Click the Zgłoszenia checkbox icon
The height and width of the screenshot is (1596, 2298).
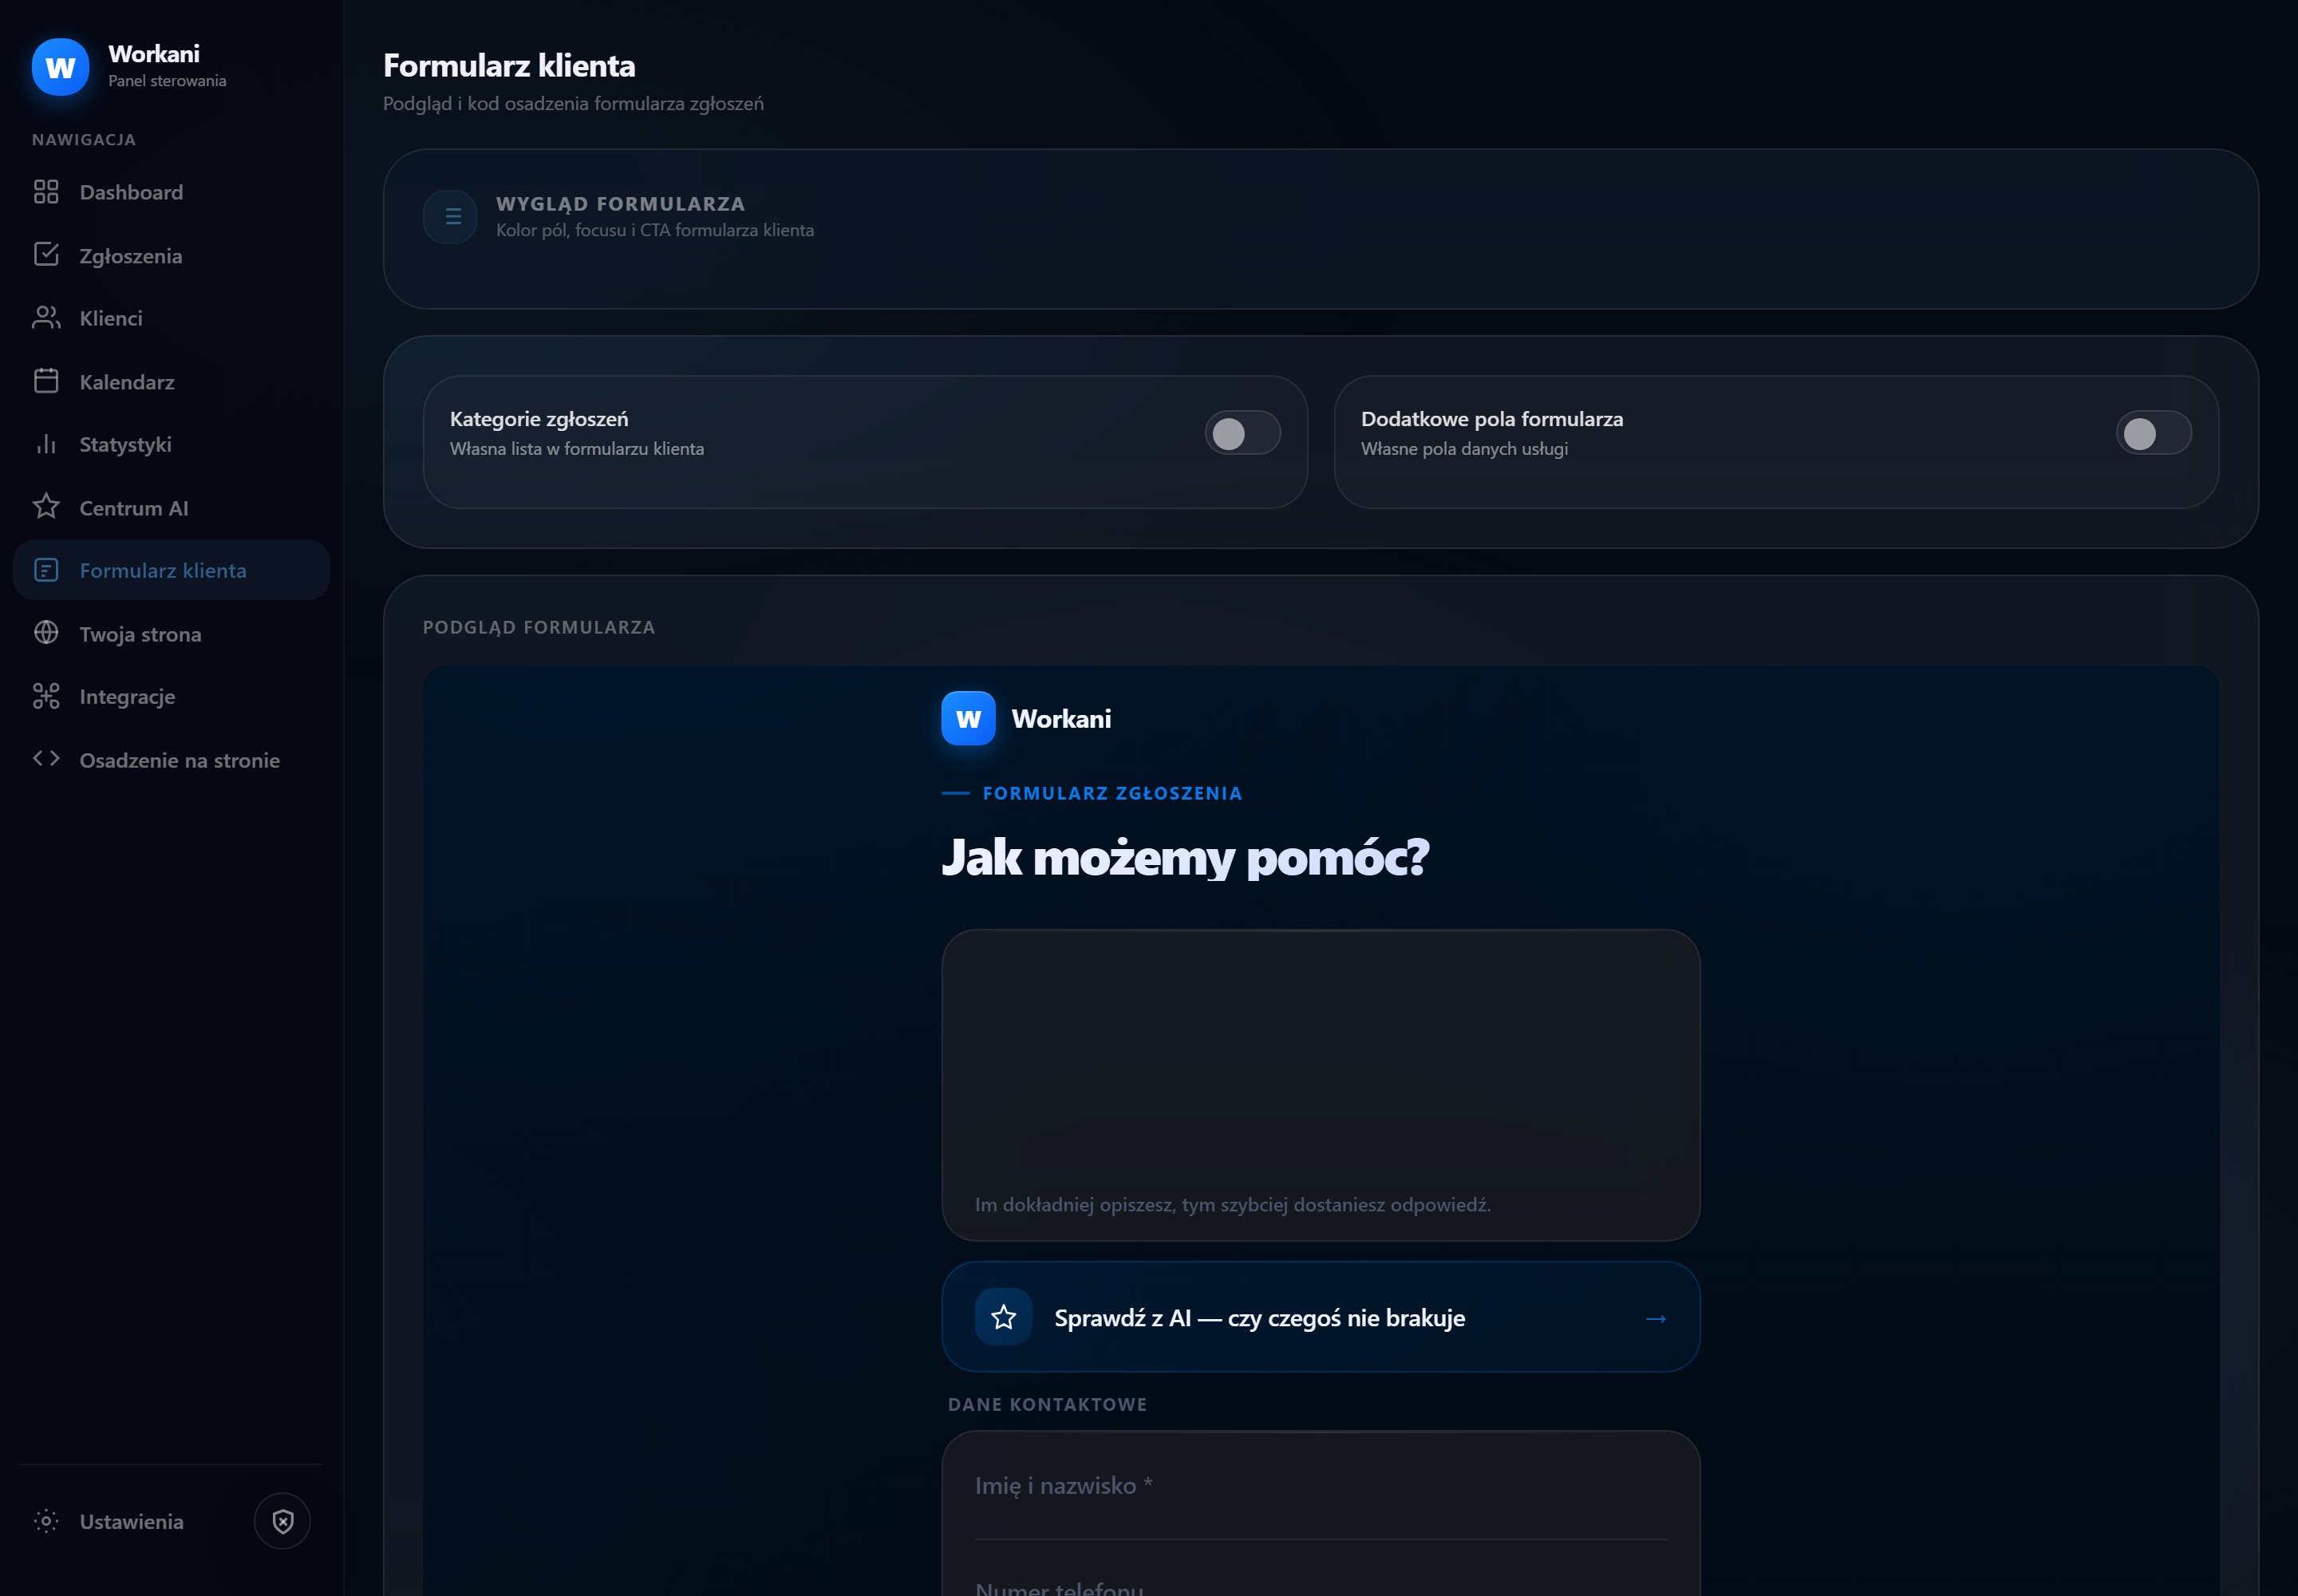coord(46,255)
